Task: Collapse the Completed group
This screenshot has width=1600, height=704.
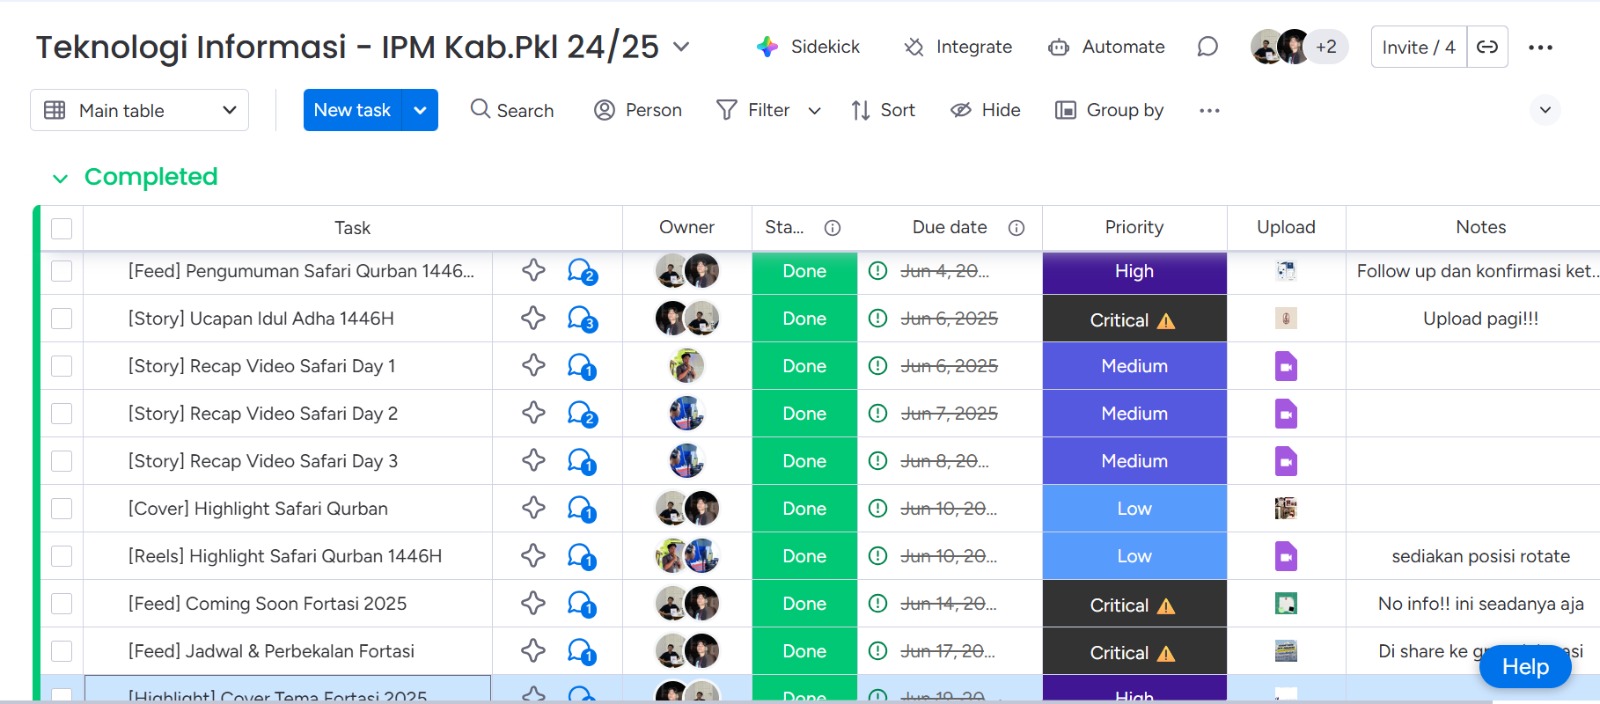Action: click(x=60, y=178)
